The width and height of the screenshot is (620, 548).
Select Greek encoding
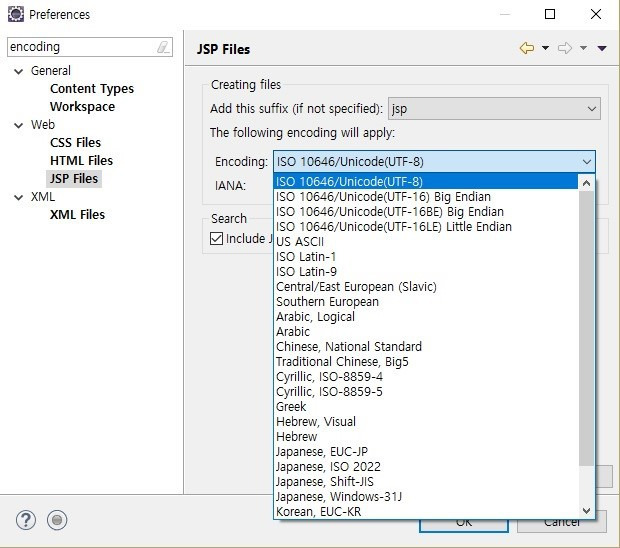coord(426,407)
